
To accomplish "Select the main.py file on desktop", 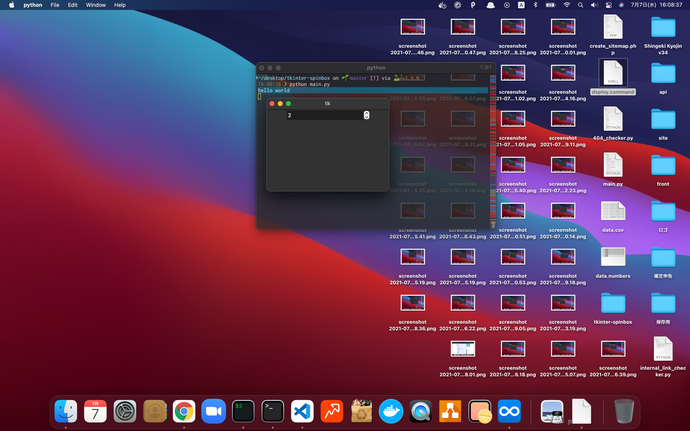I will click(613, 170).
